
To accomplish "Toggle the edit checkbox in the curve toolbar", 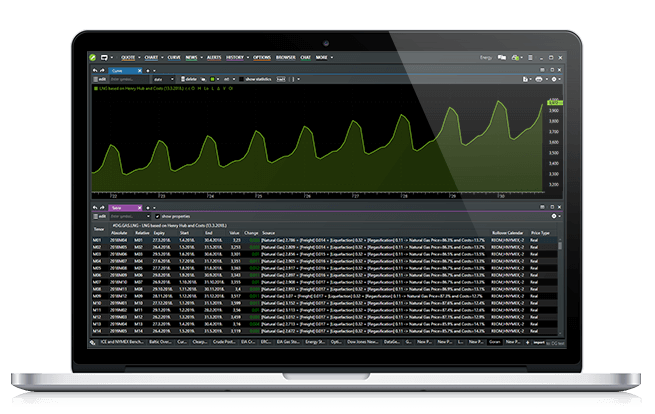I will pos(96,79).
